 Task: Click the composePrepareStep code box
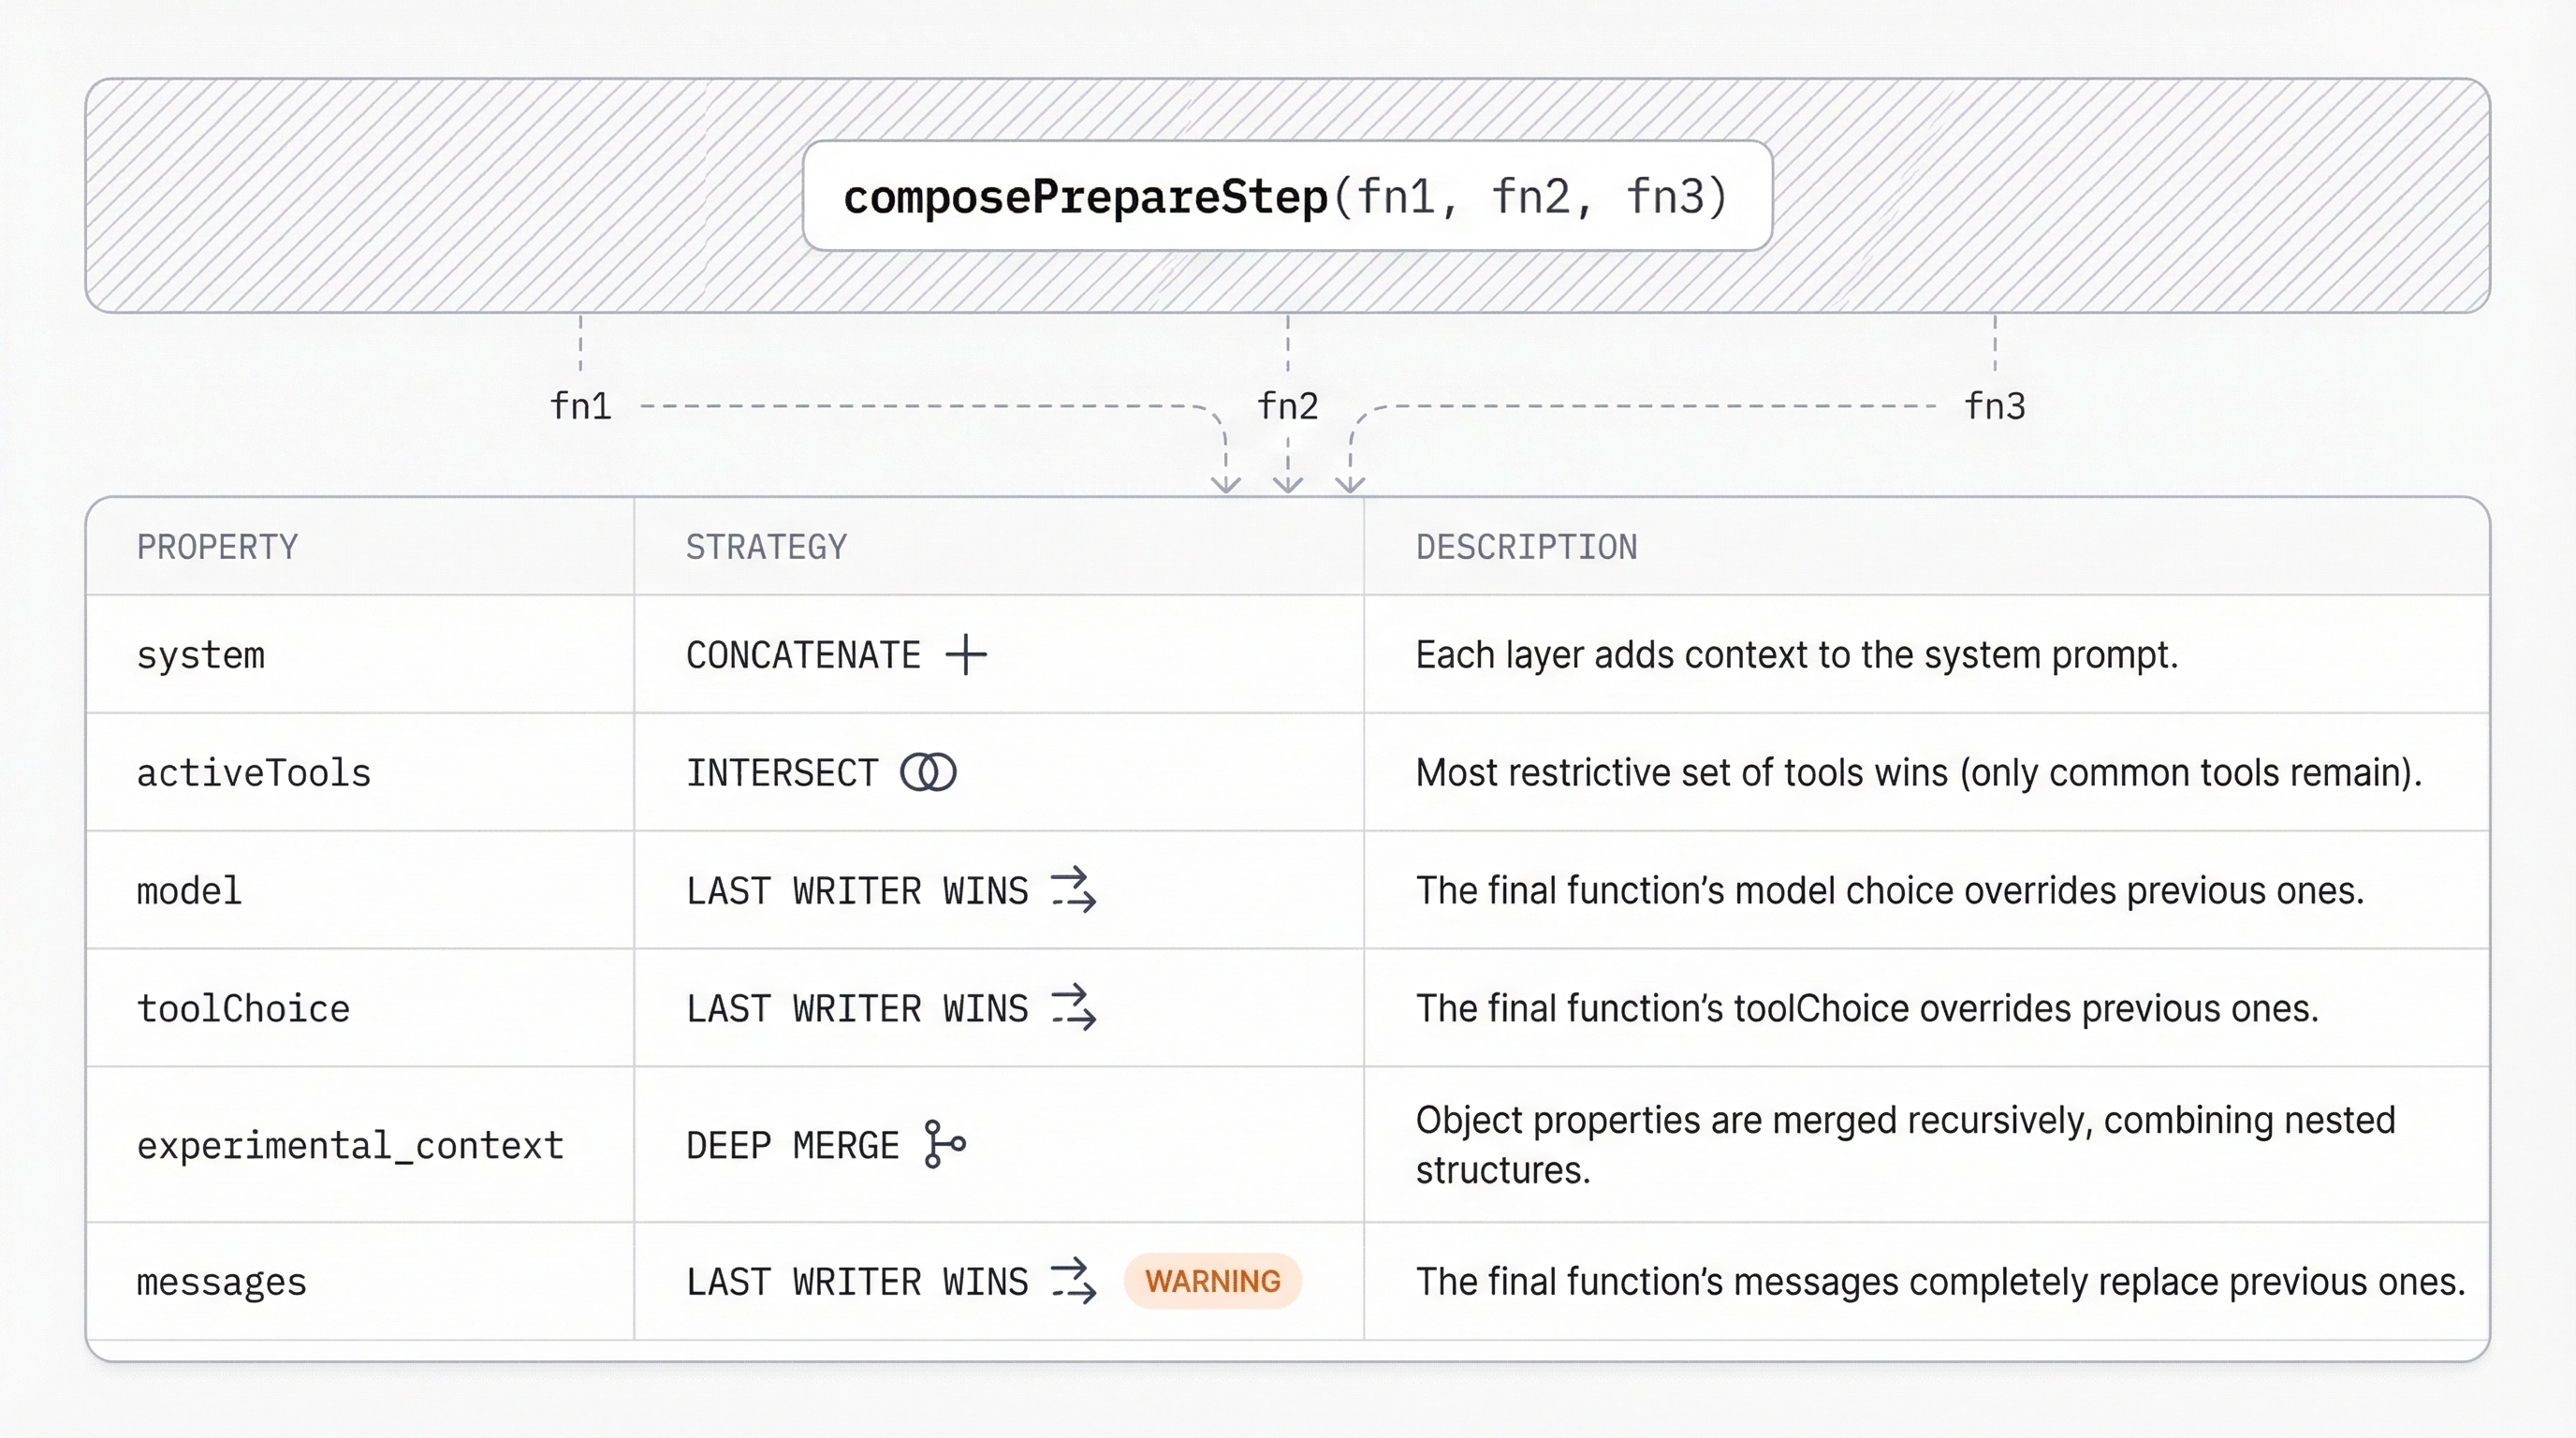pyautogui.click(x=1287, y=196)
